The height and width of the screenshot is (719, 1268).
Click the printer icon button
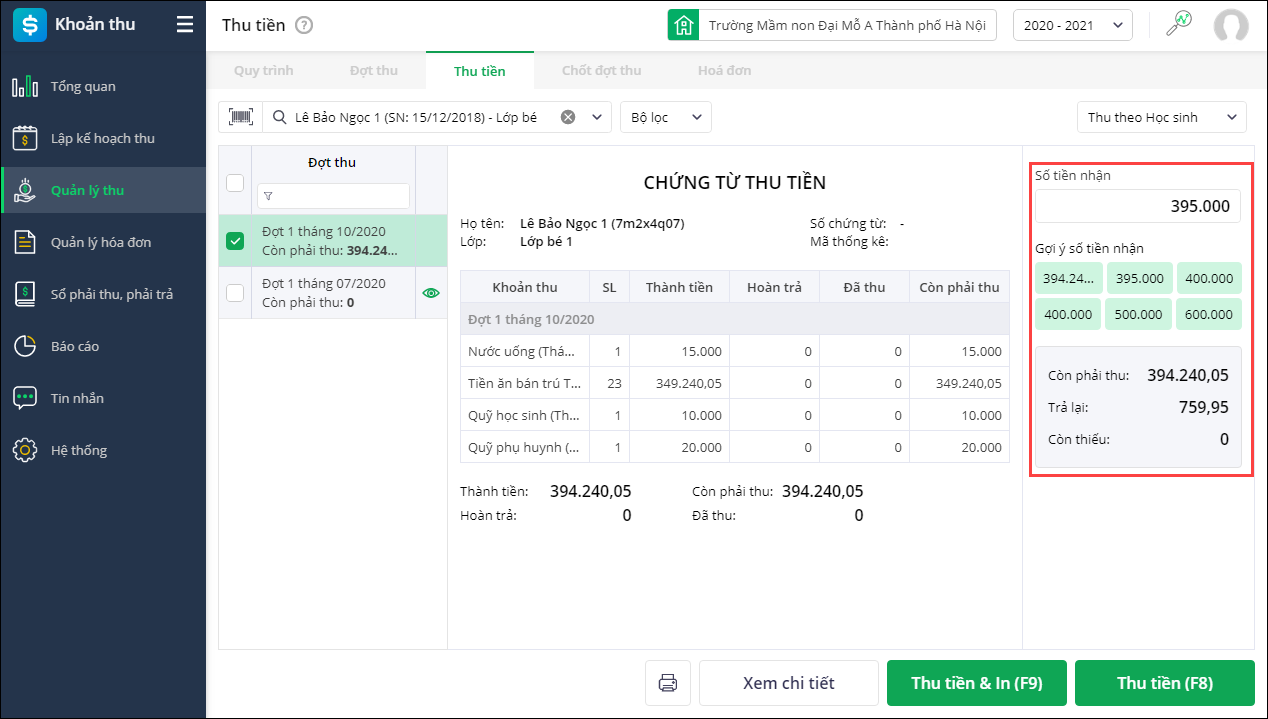[x=668, y=683]
